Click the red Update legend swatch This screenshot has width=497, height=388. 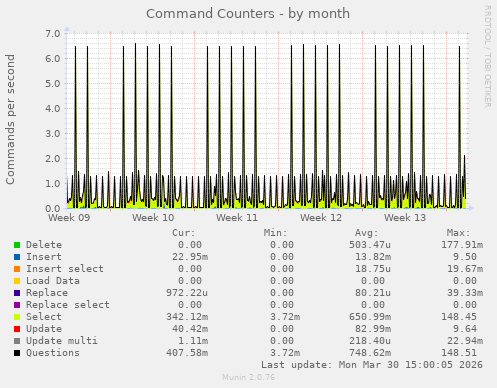coord(17,329)
